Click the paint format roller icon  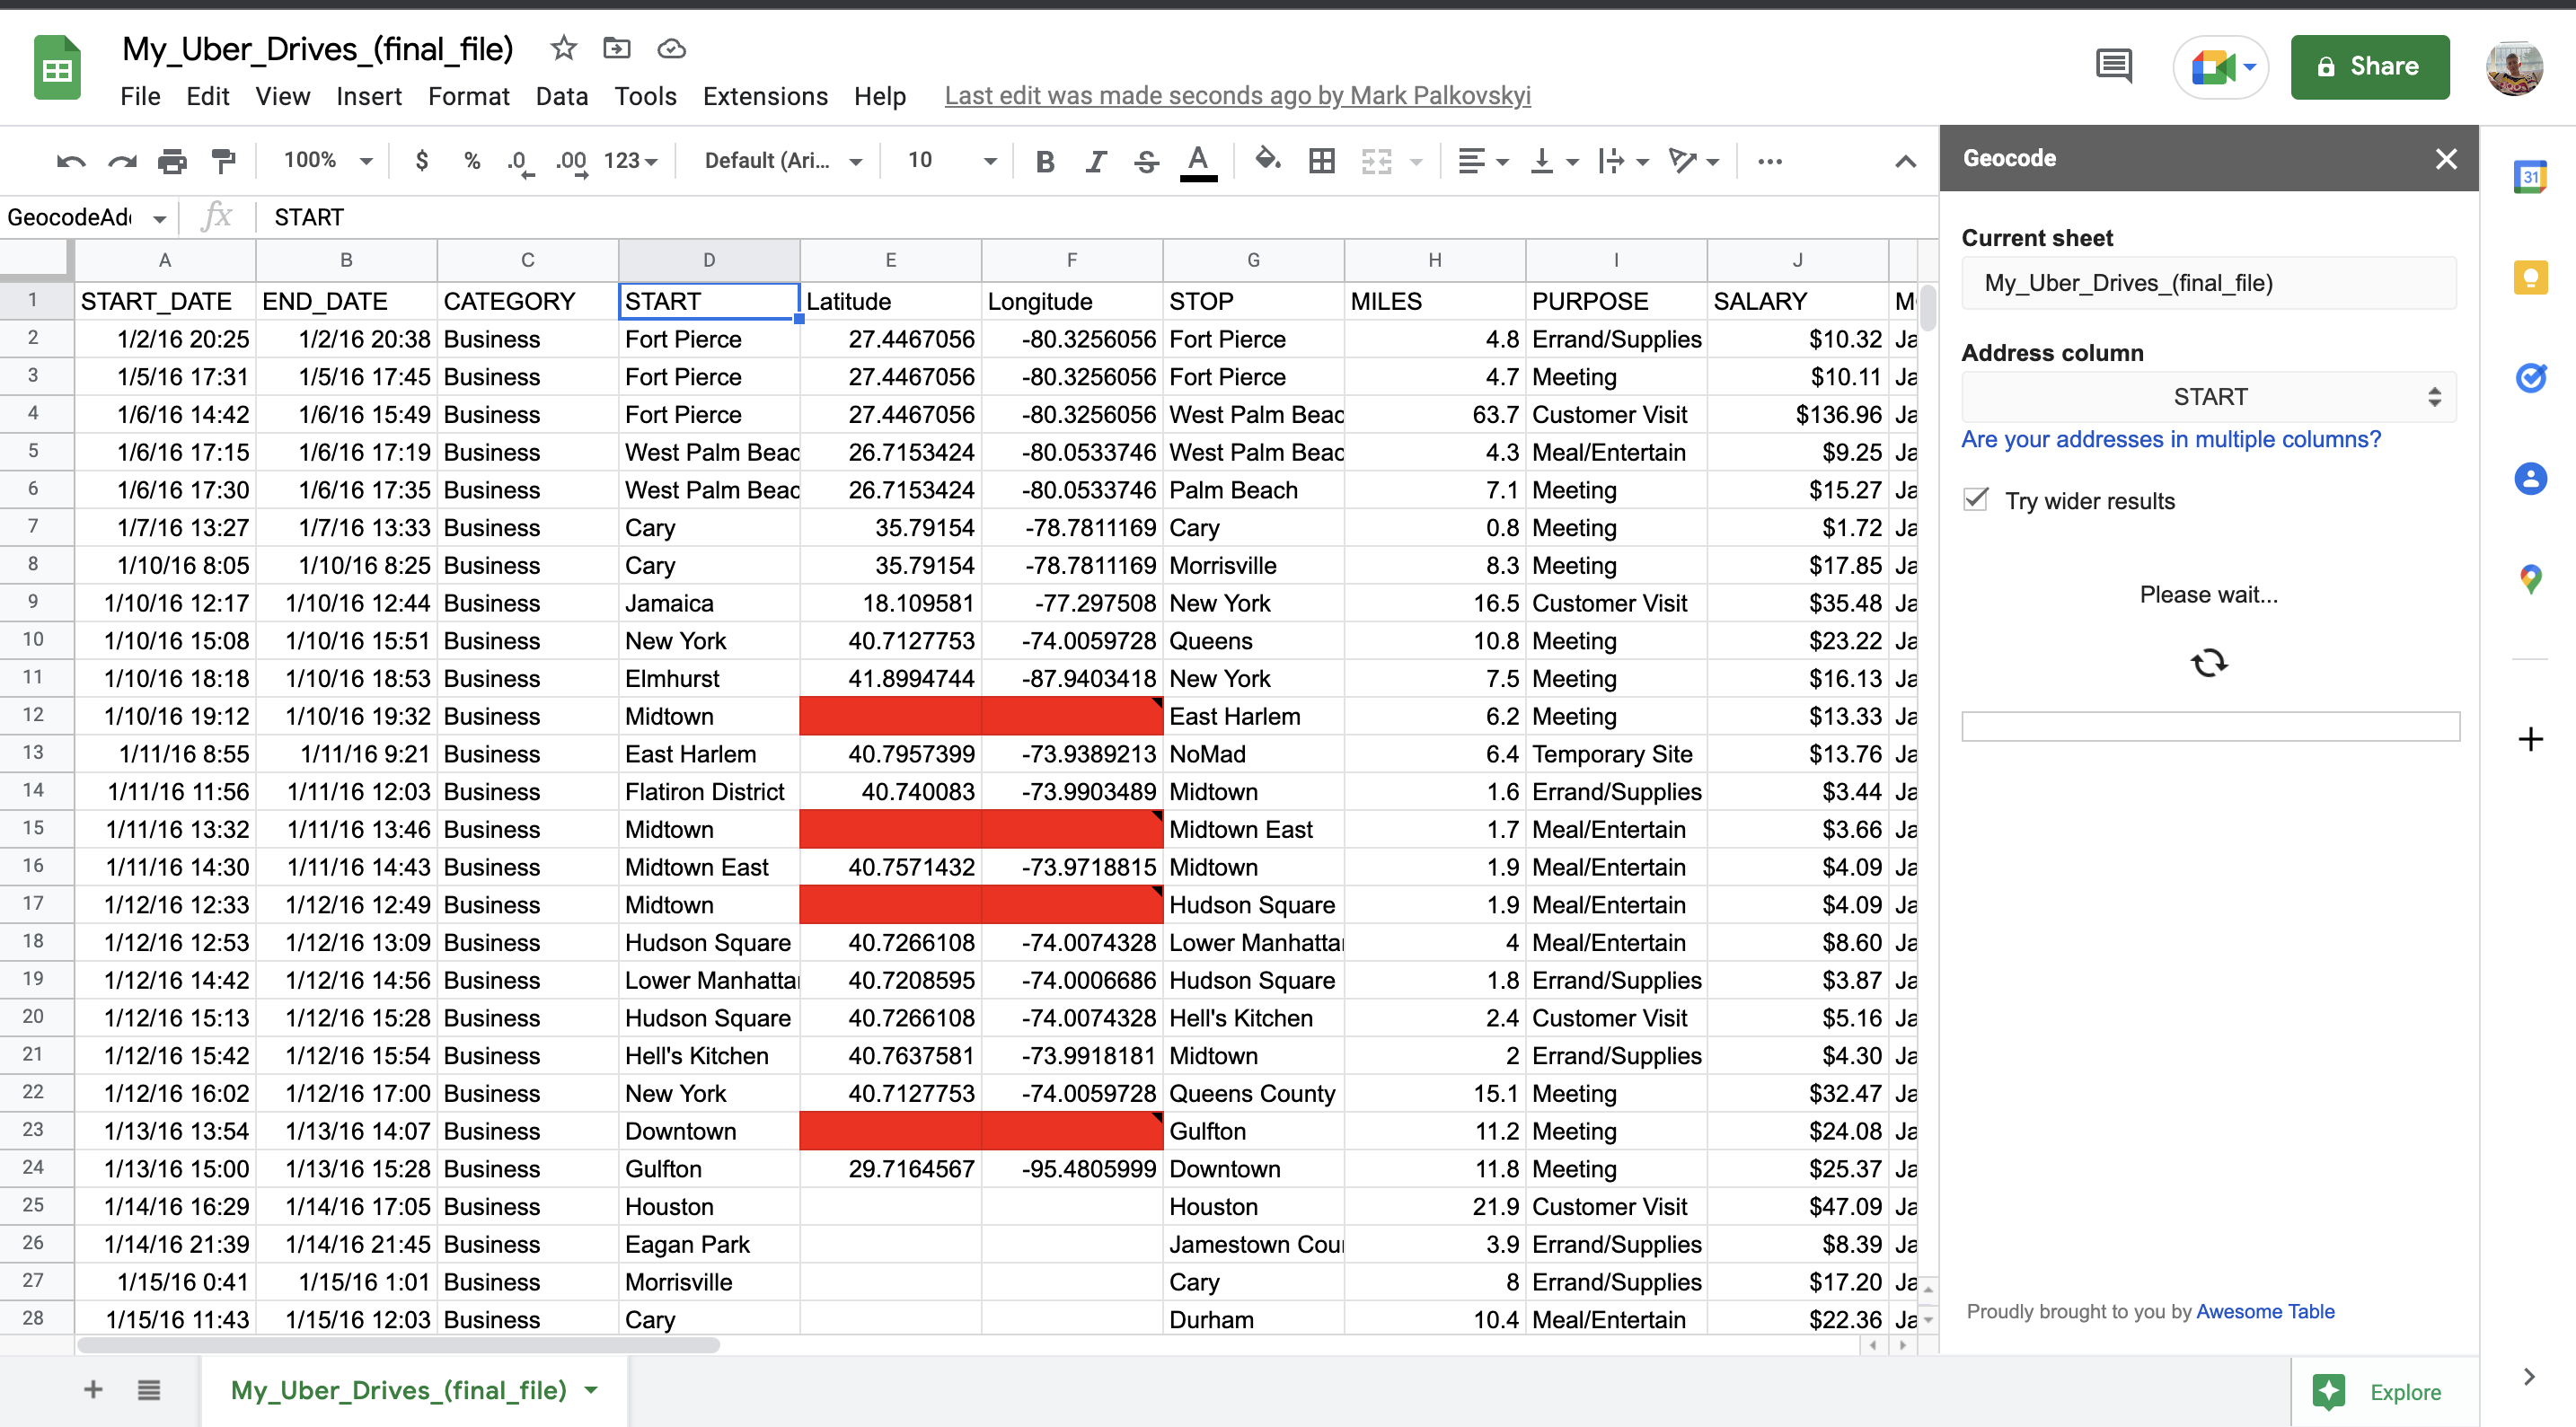coord(223,161)
